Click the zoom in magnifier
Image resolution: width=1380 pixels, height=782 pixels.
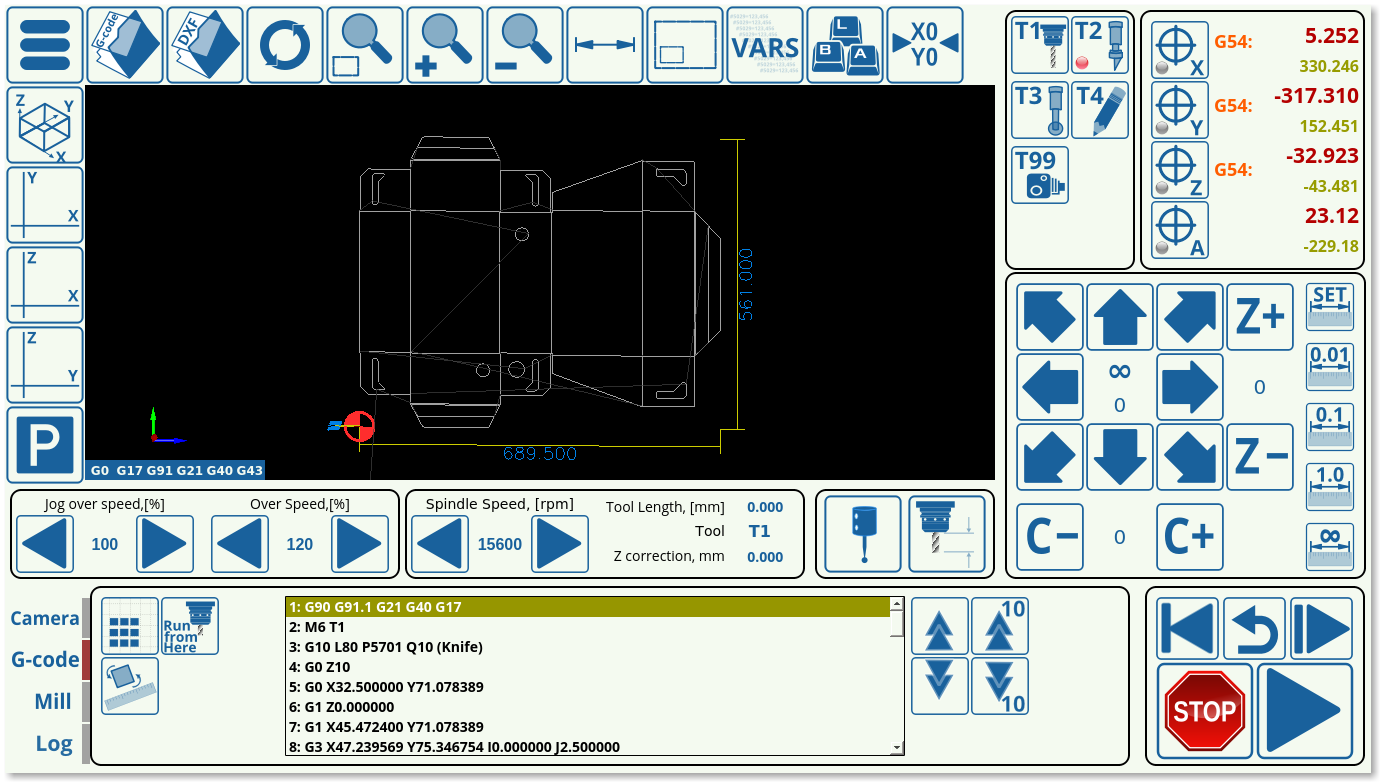445,45
